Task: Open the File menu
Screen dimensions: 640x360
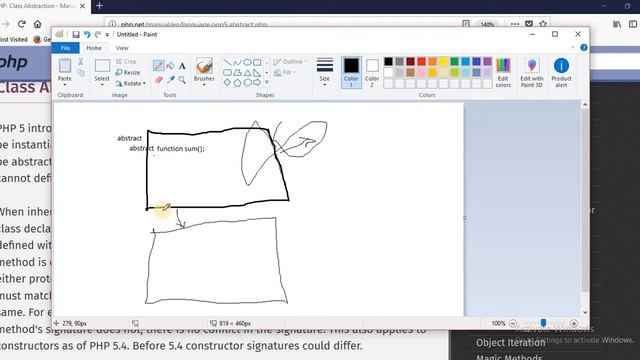Action: tap(65, 48)
